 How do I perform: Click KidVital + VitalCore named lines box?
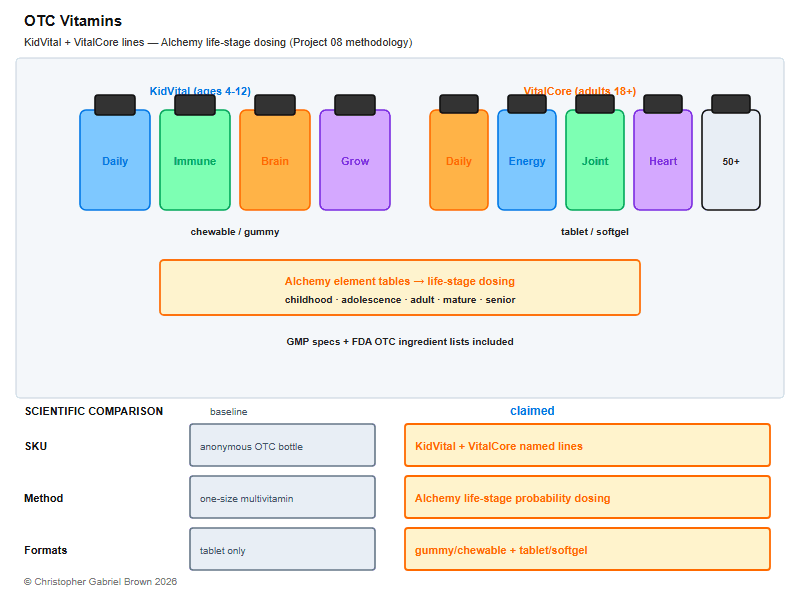(587, 445)
